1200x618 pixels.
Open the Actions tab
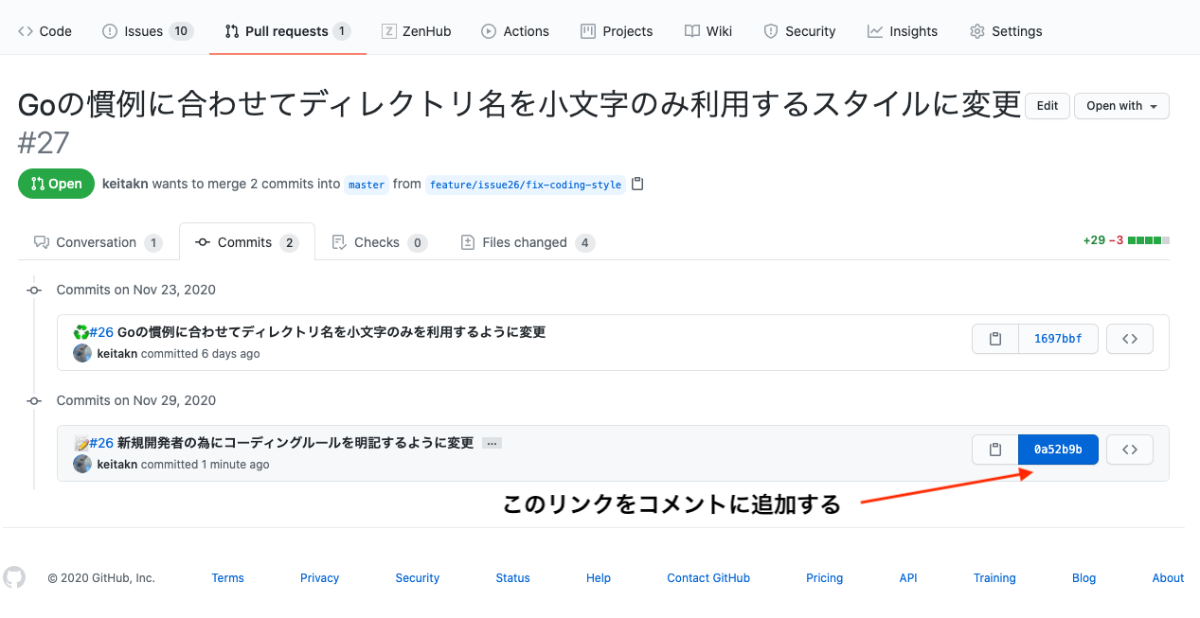click(x=515, y=31)
